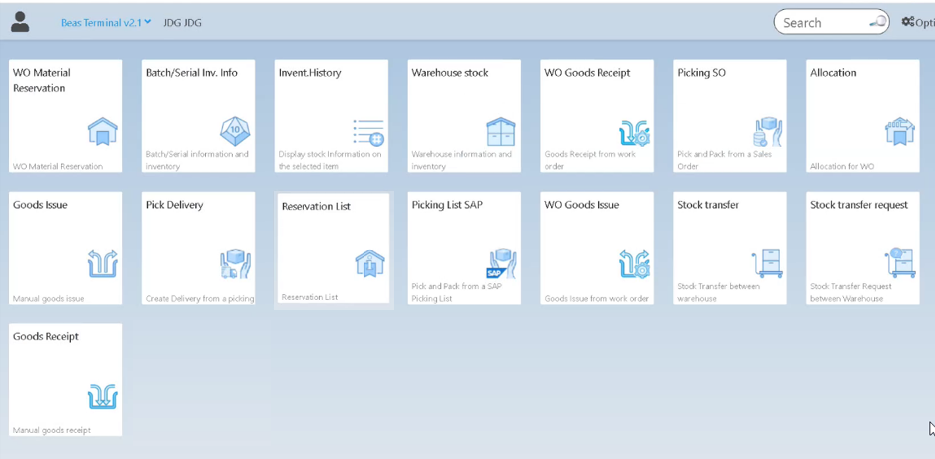This screenshot has width=935, height=459.
Task: Open the Invent.History list icon
Action: pos(368,131)
